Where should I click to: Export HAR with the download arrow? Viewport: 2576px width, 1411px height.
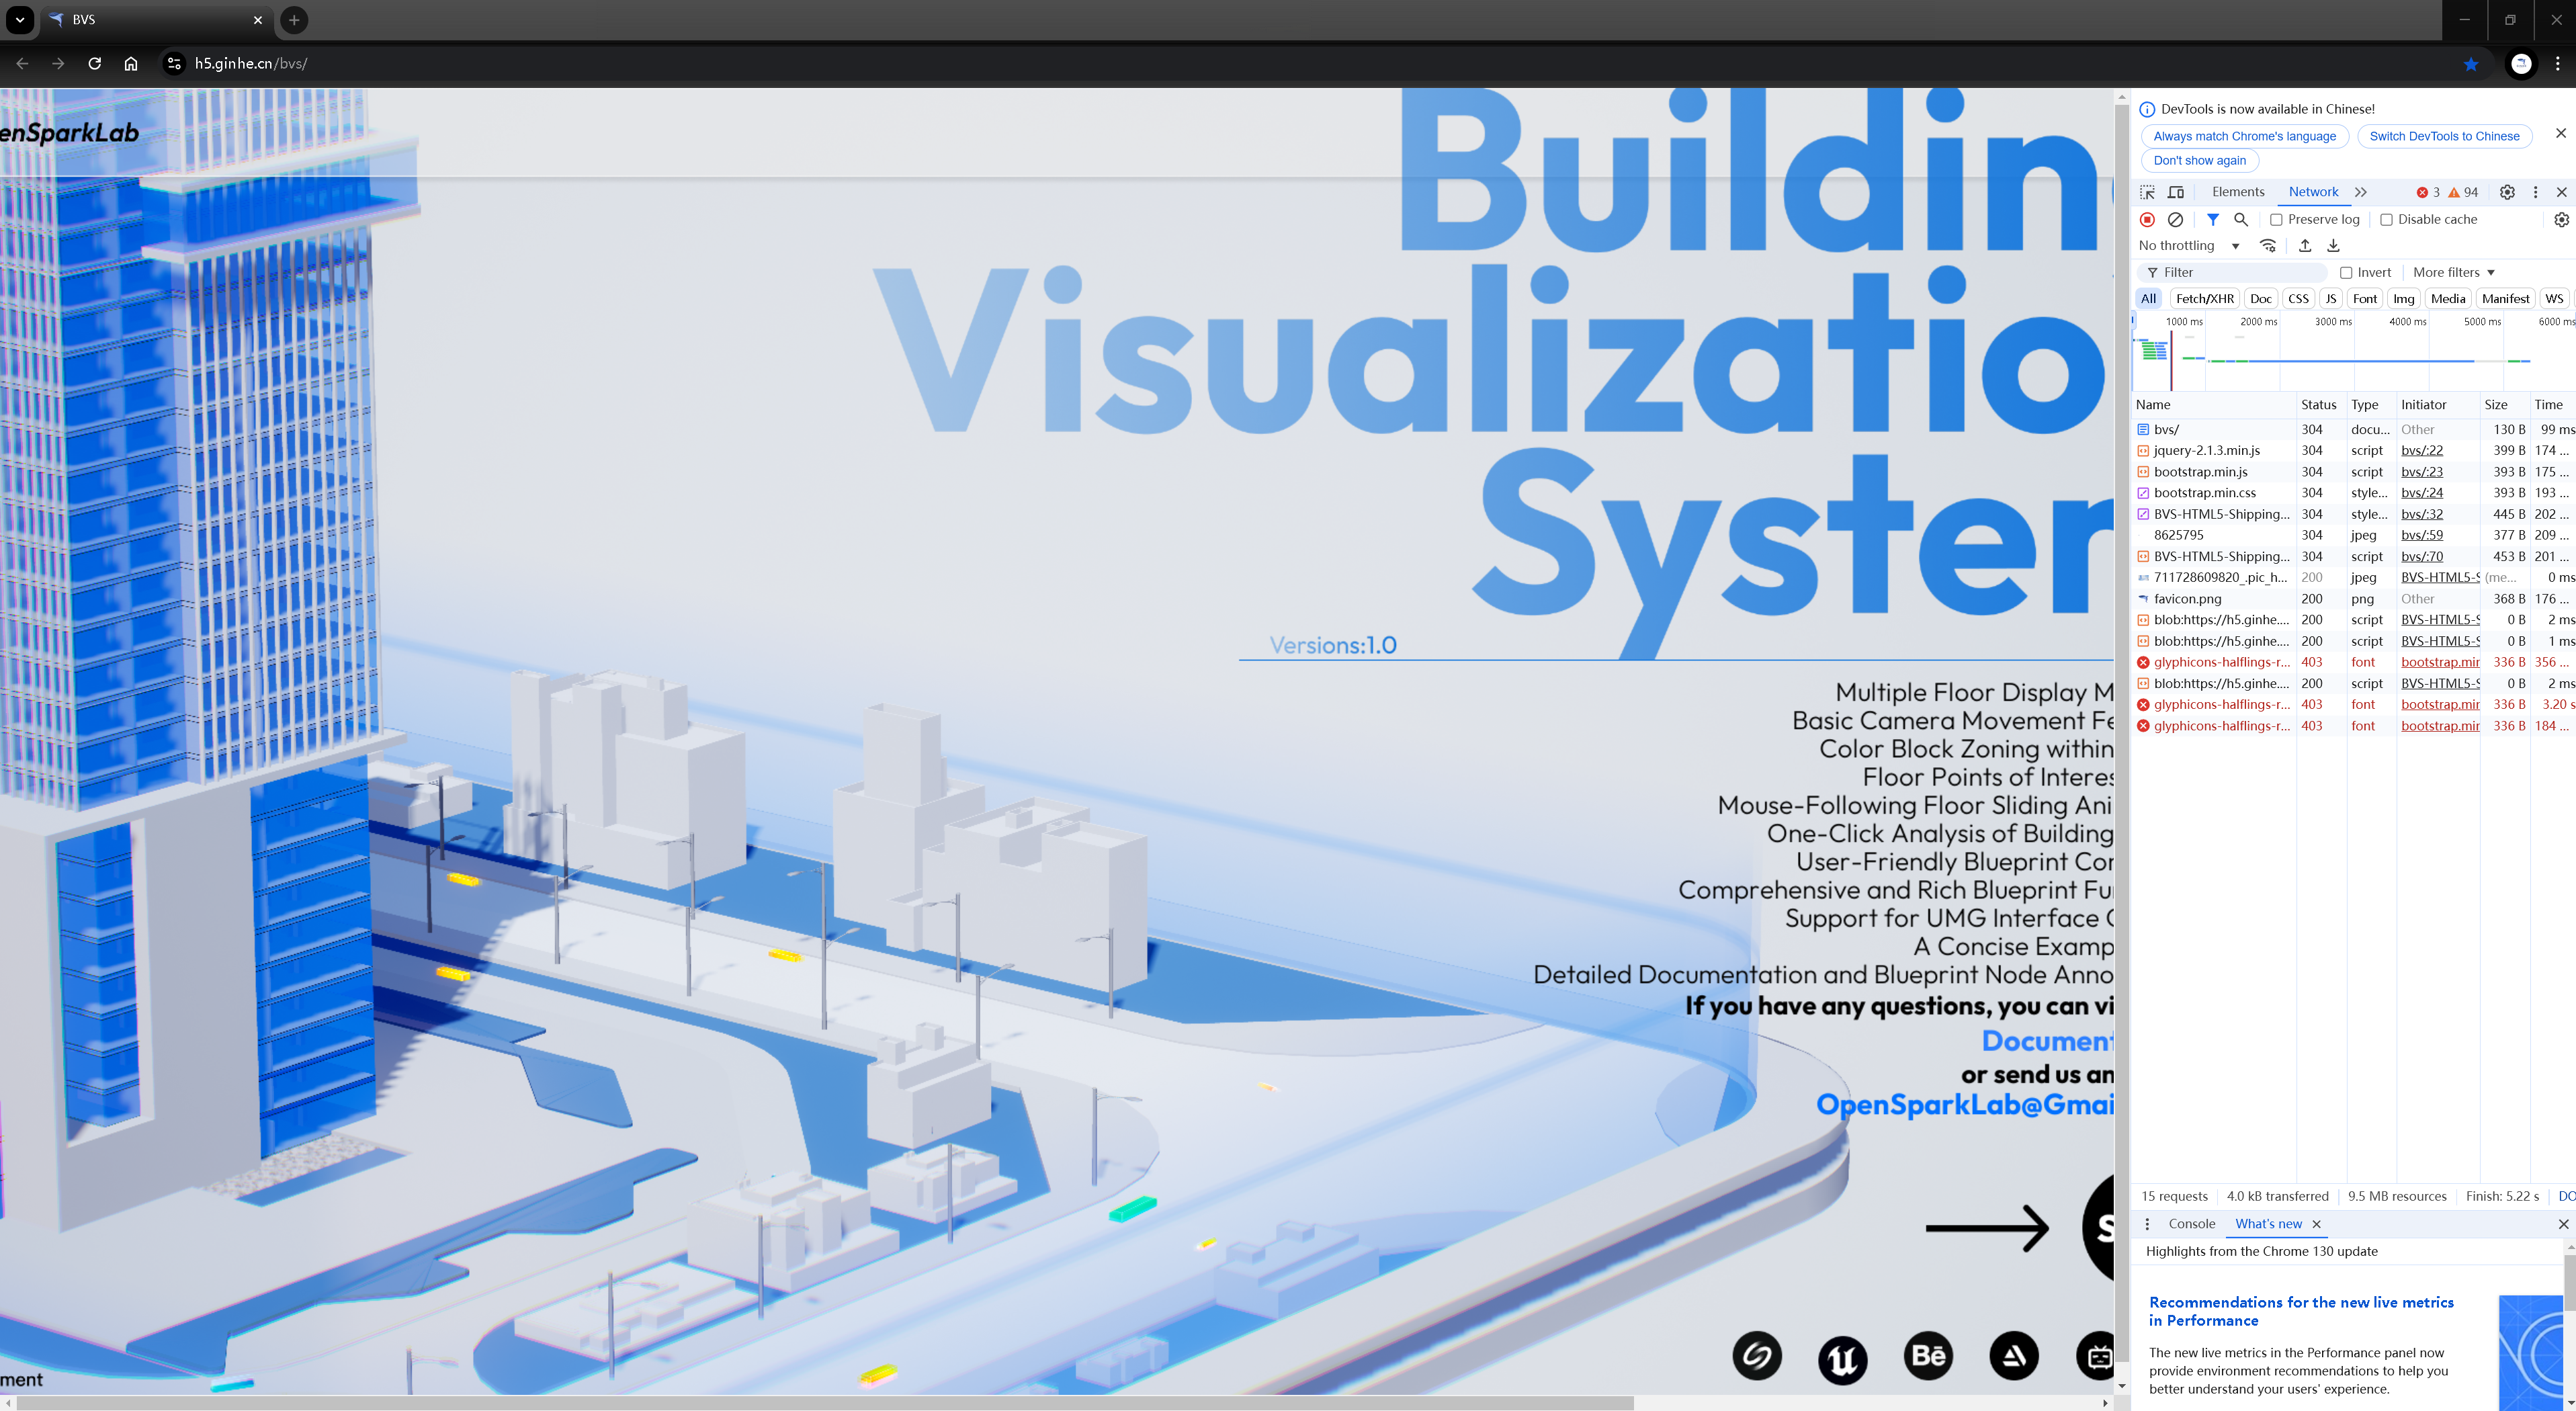[2333, 246]
